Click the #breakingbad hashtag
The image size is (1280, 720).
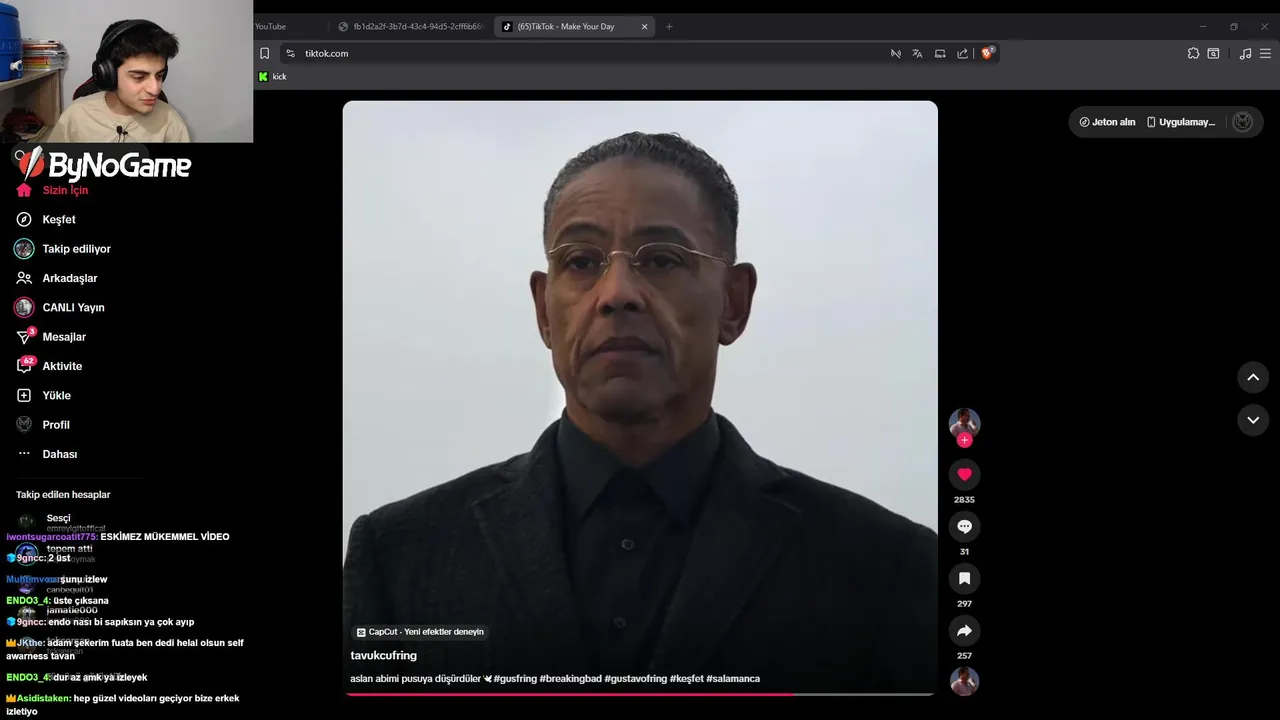pos(570,679)
